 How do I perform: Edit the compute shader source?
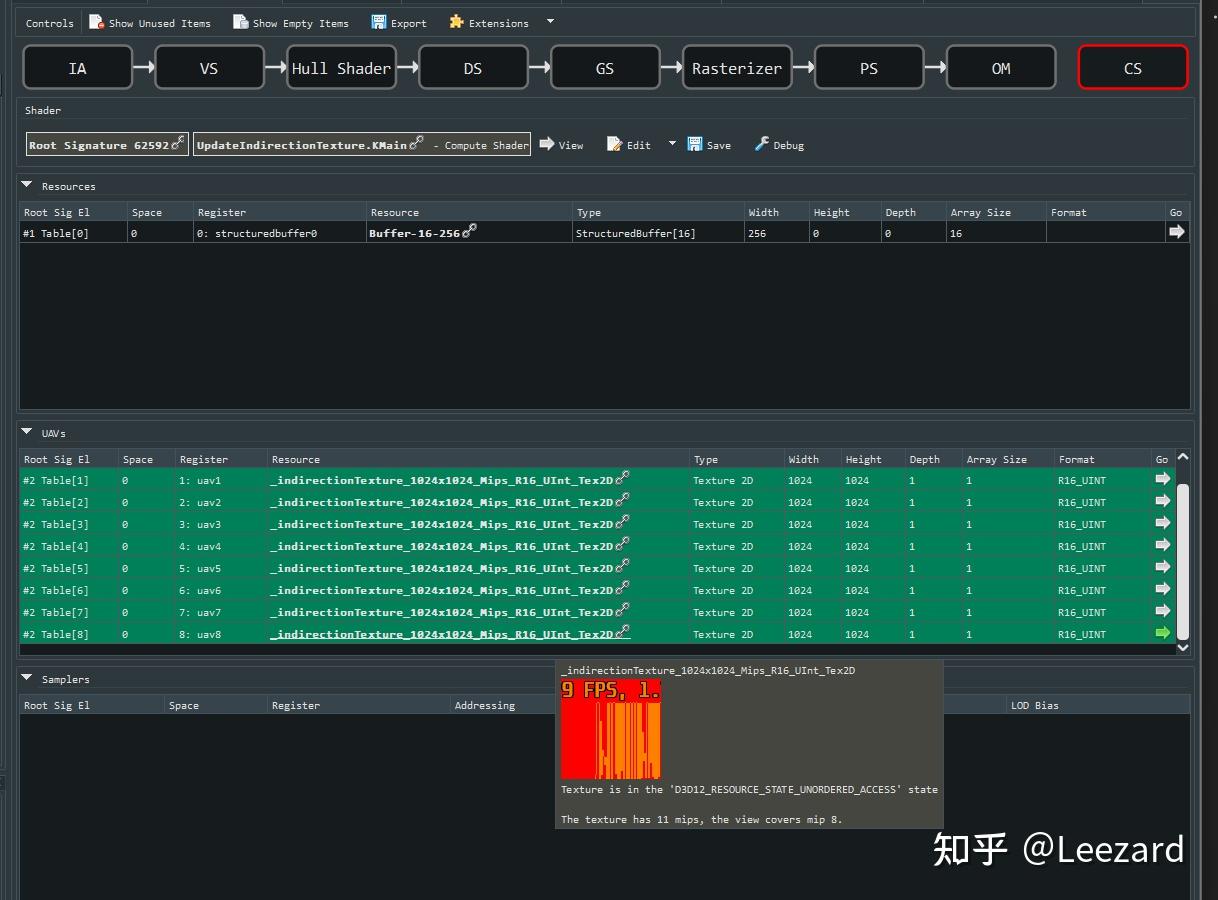(628, 144)
